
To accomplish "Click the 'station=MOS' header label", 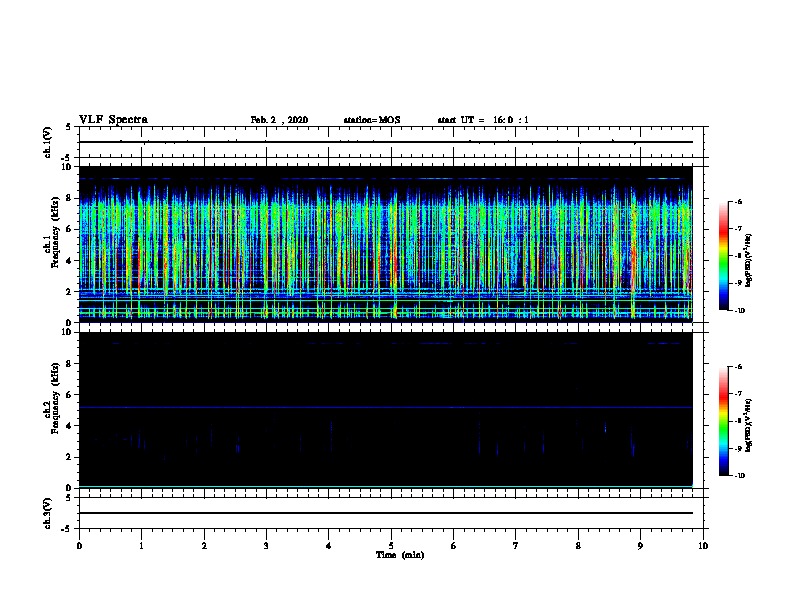I will point(372,120).
